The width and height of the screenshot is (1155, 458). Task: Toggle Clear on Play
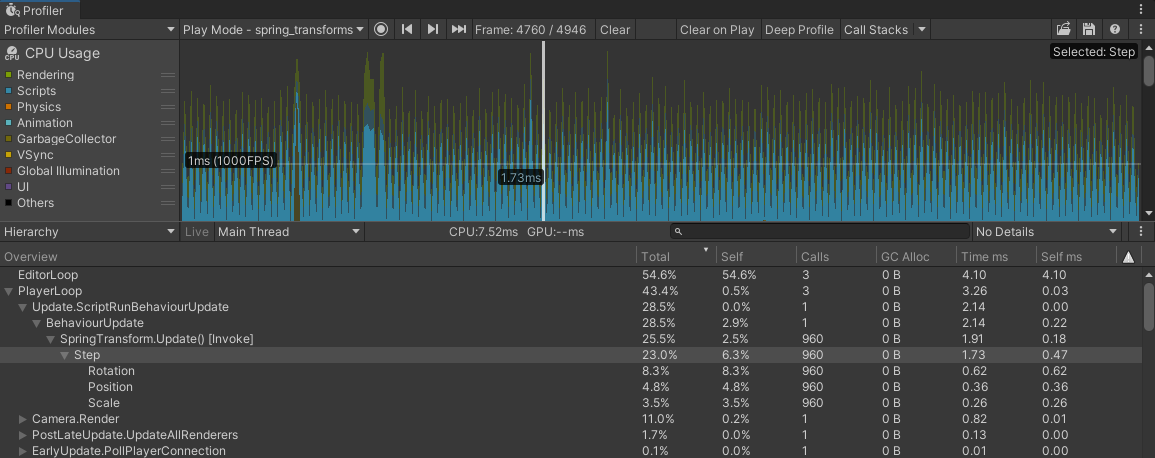[717, 29]
